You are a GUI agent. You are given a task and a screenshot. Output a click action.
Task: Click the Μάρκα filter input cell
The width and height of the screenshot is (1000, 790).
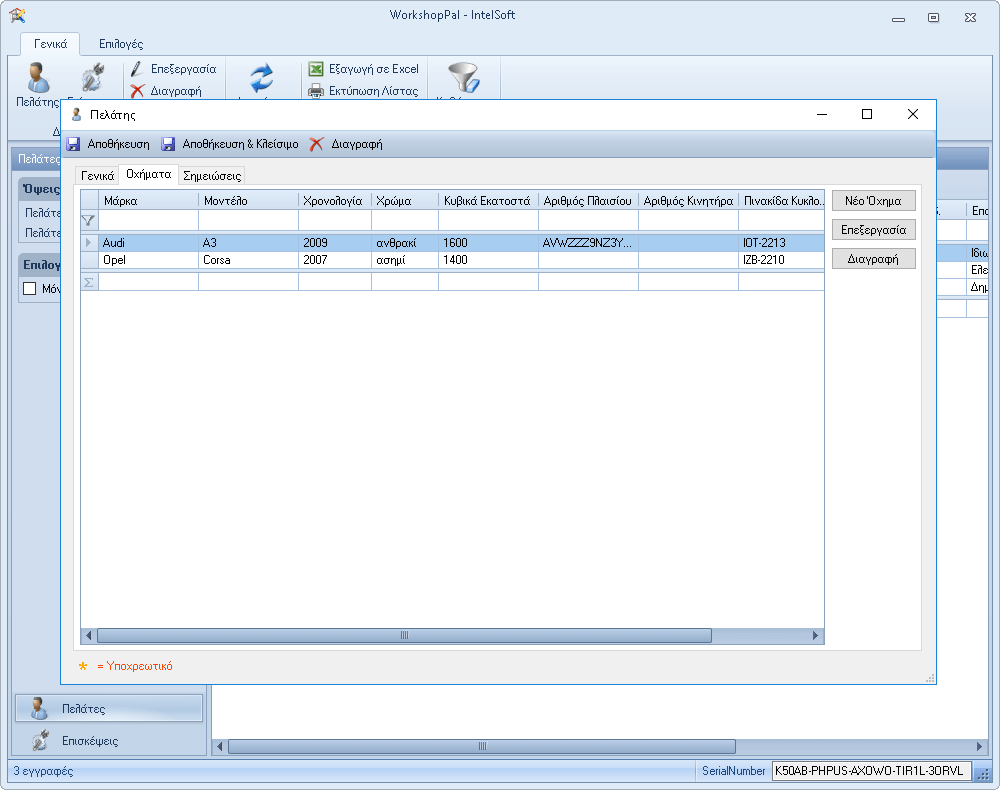click(x=148, y=220)
